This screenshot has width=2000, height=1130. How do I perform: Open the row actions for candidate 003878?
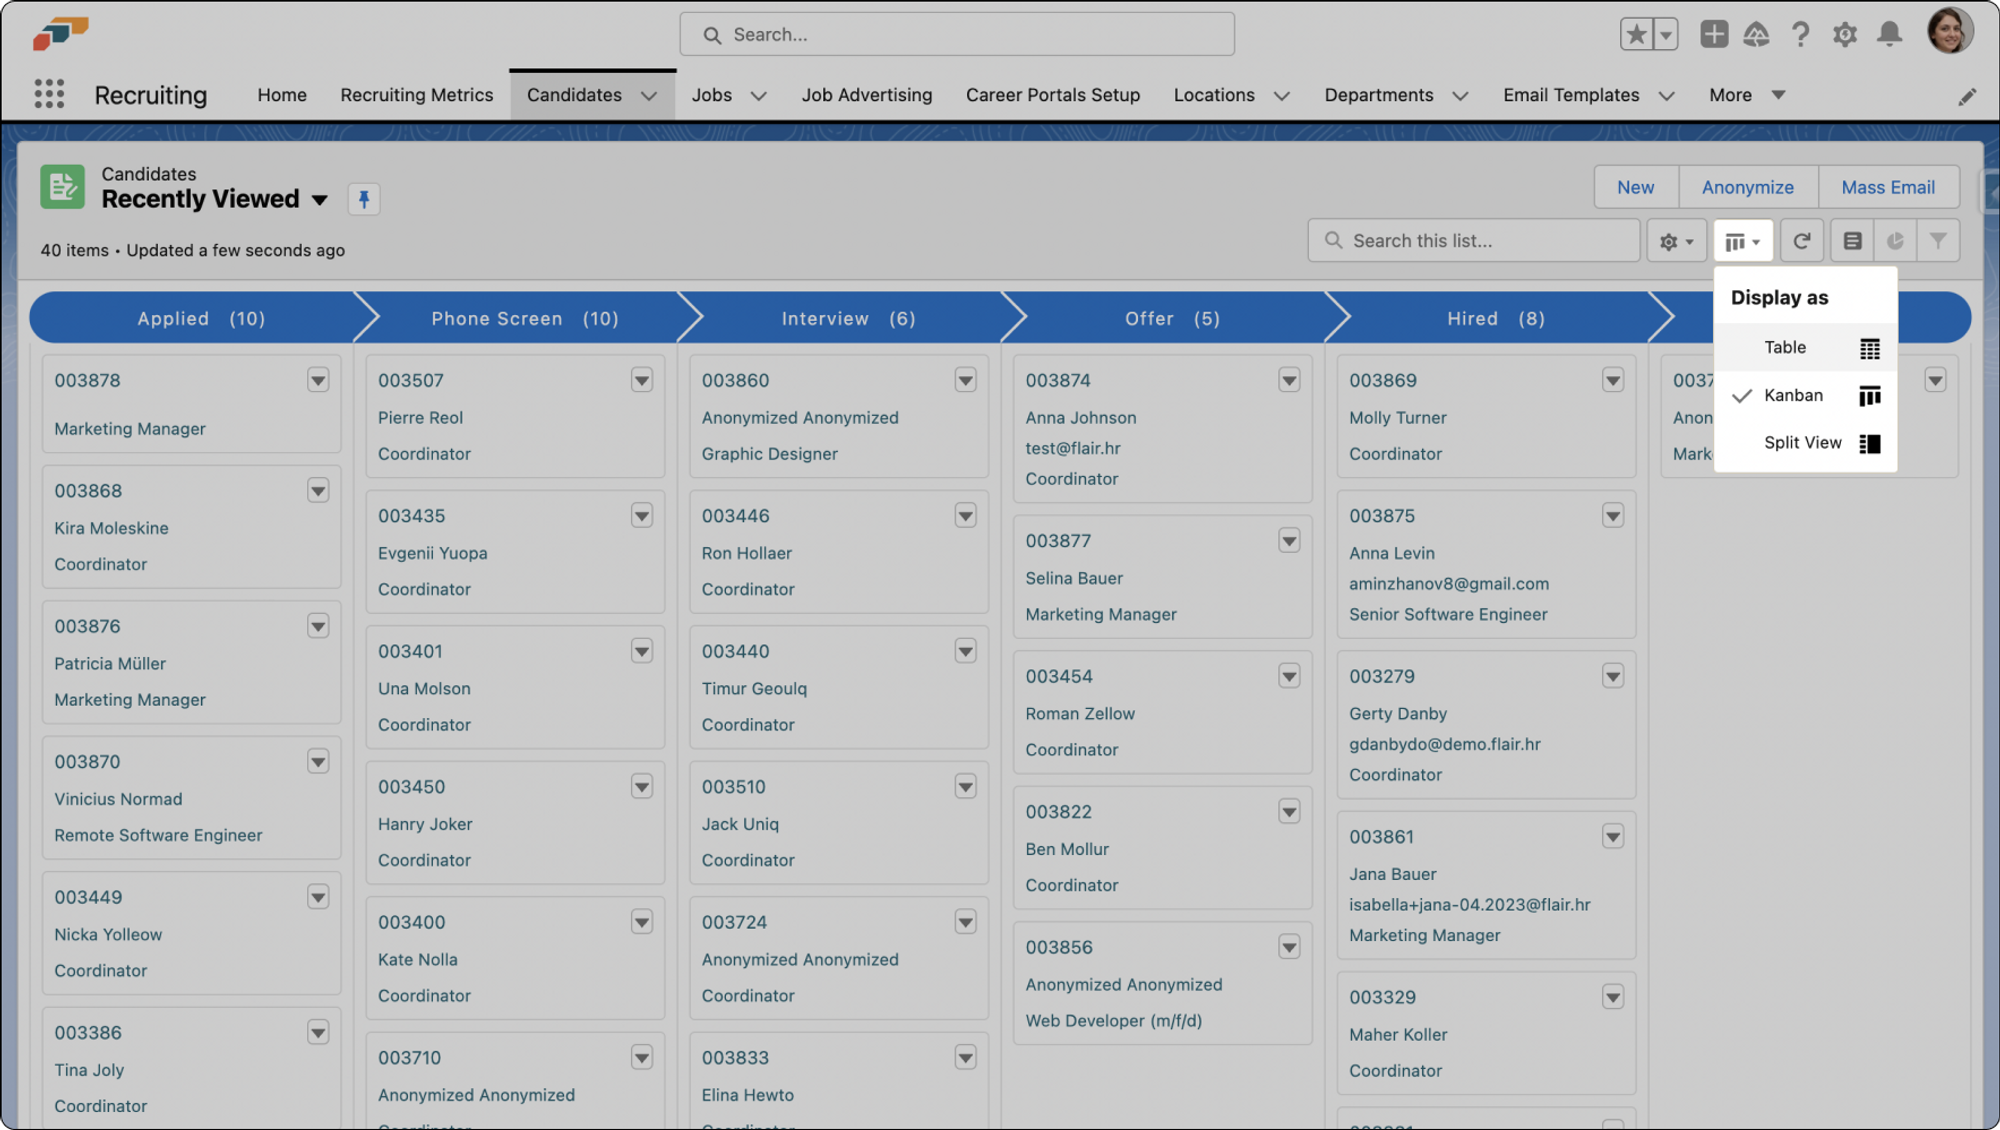(x=318, y=380)
